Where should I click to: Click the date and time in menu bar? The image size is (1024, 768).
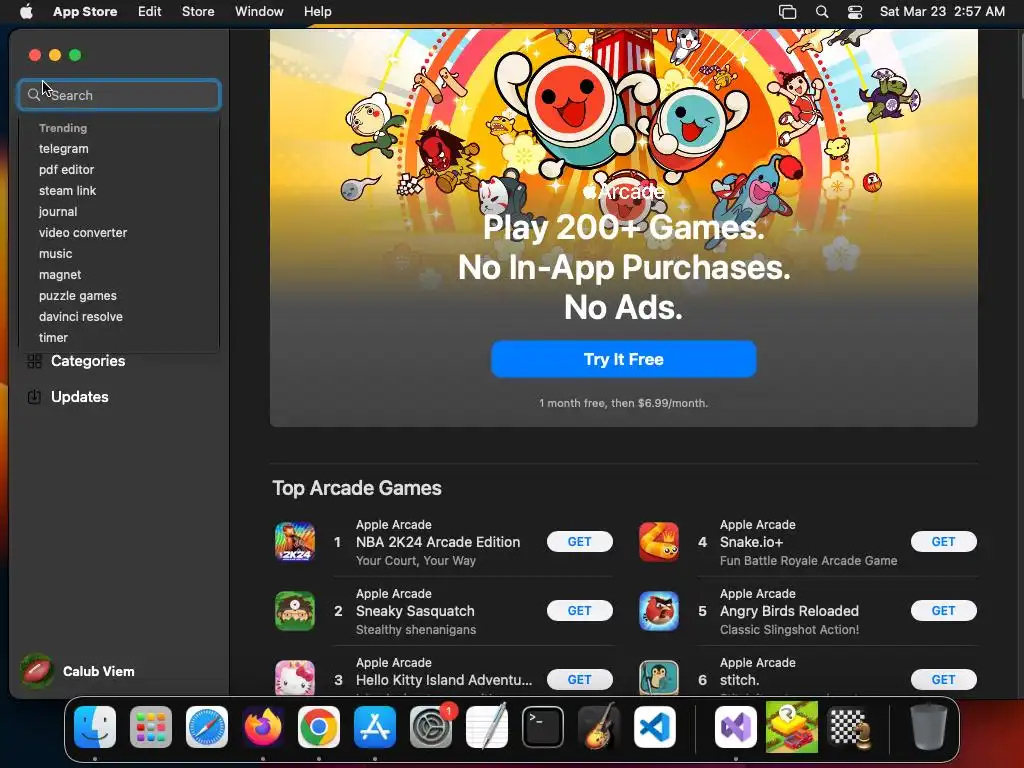tap(942, 11)
